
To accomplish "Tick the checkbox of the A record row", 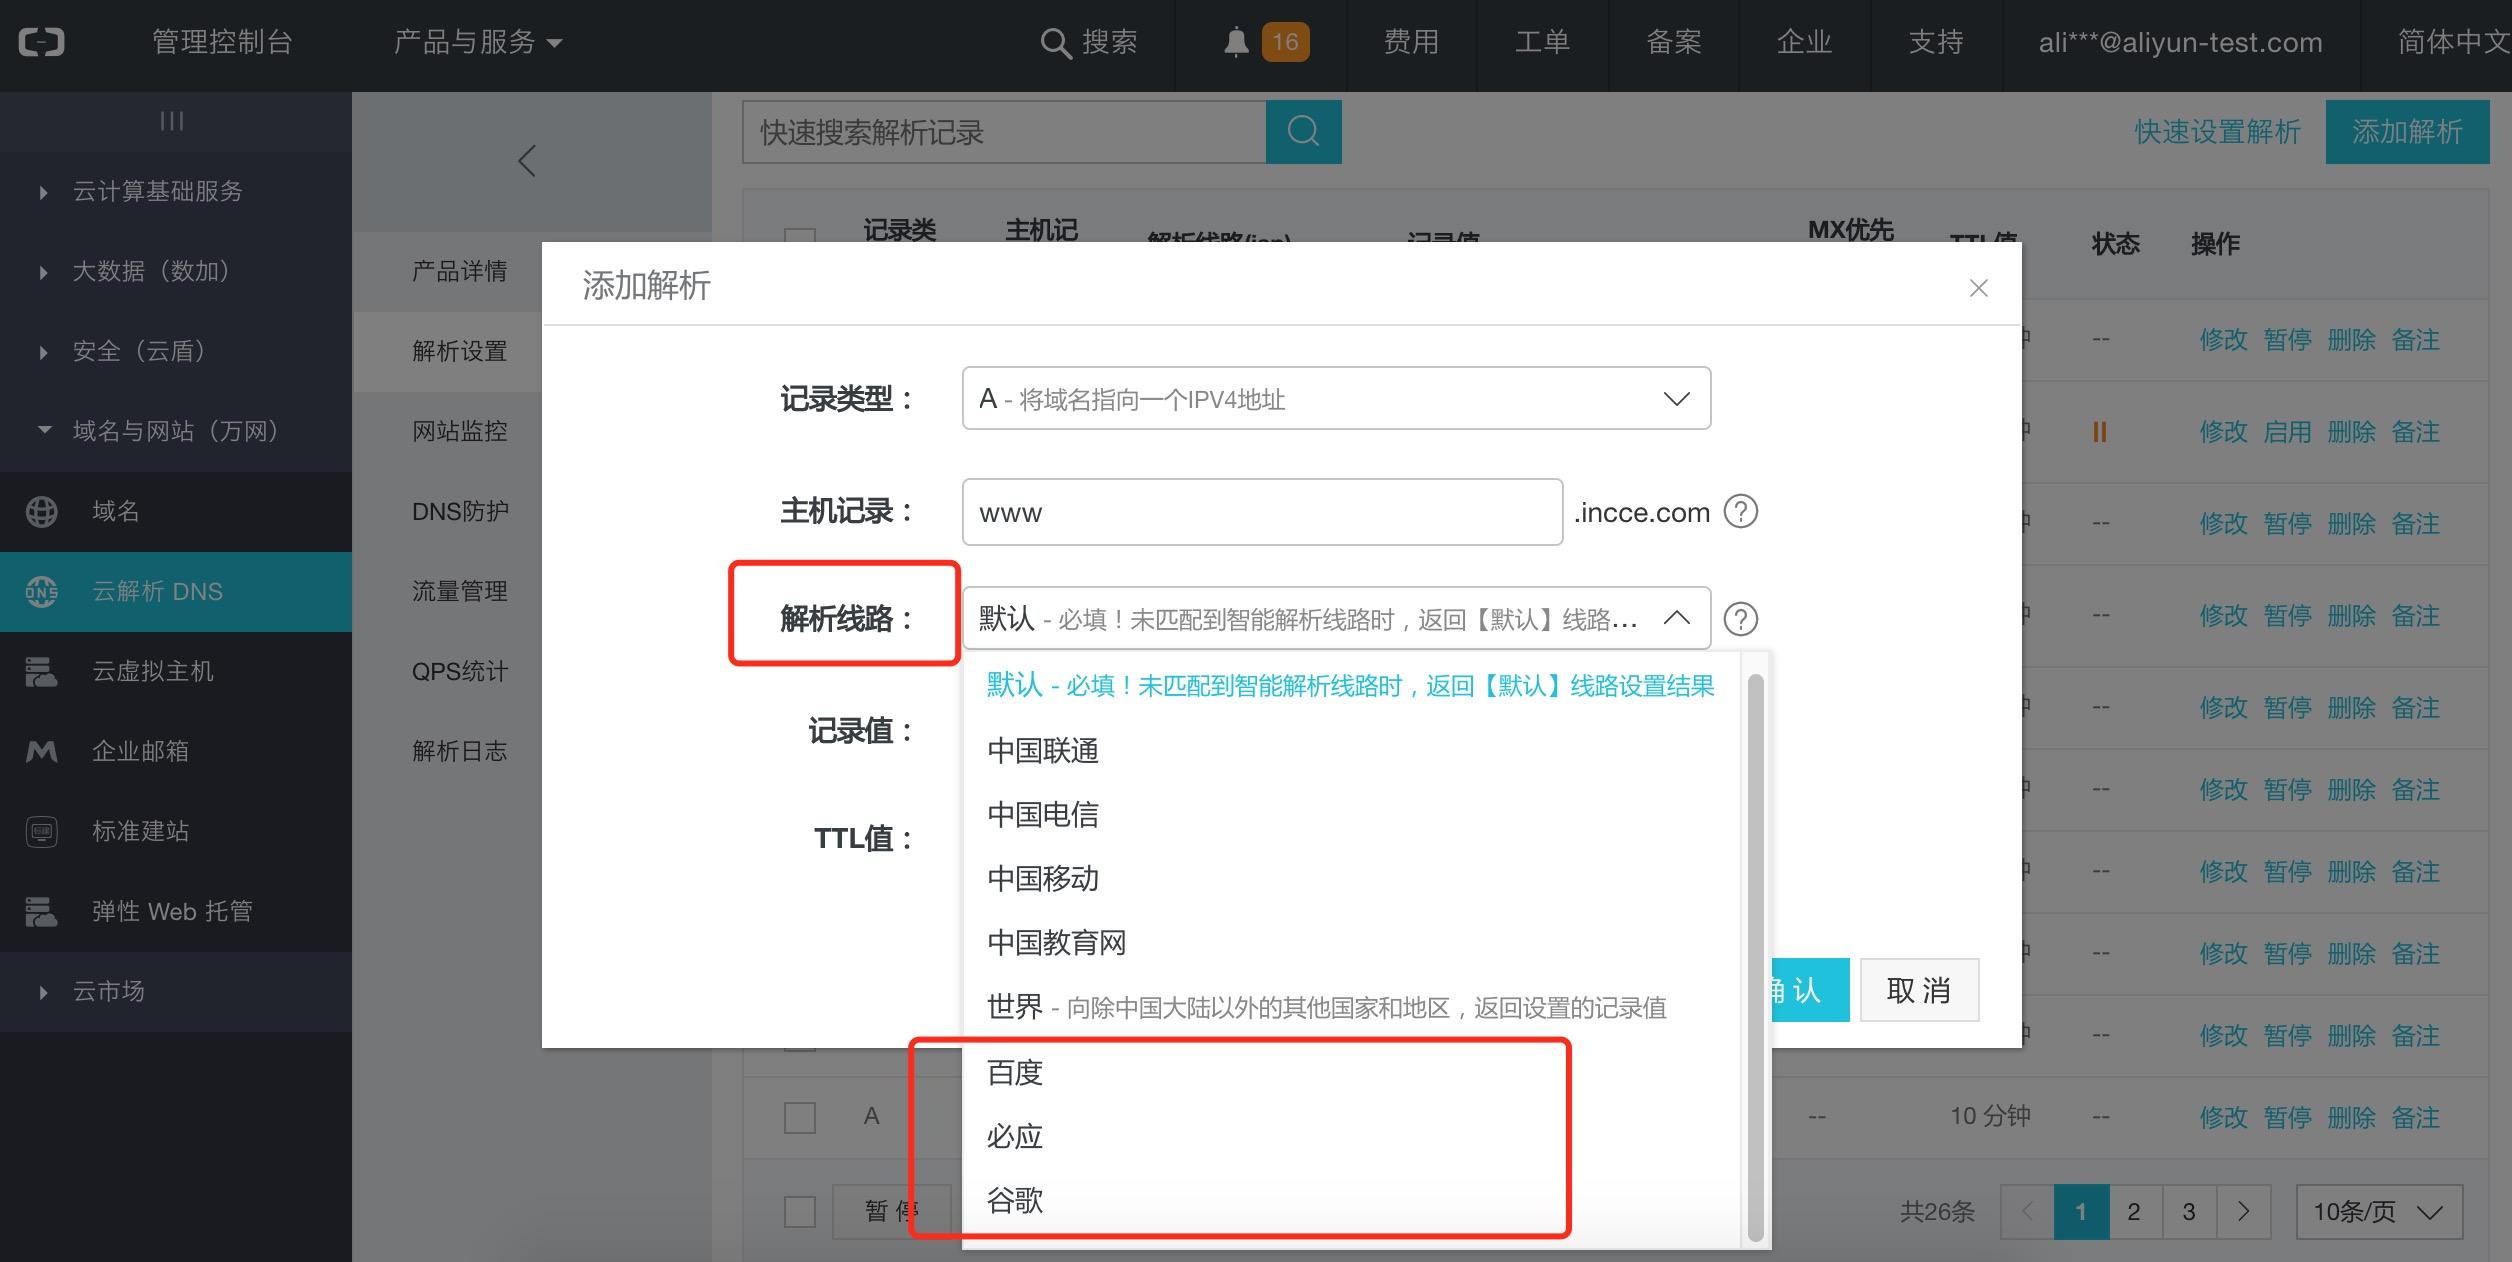I will pos(800,1117).
